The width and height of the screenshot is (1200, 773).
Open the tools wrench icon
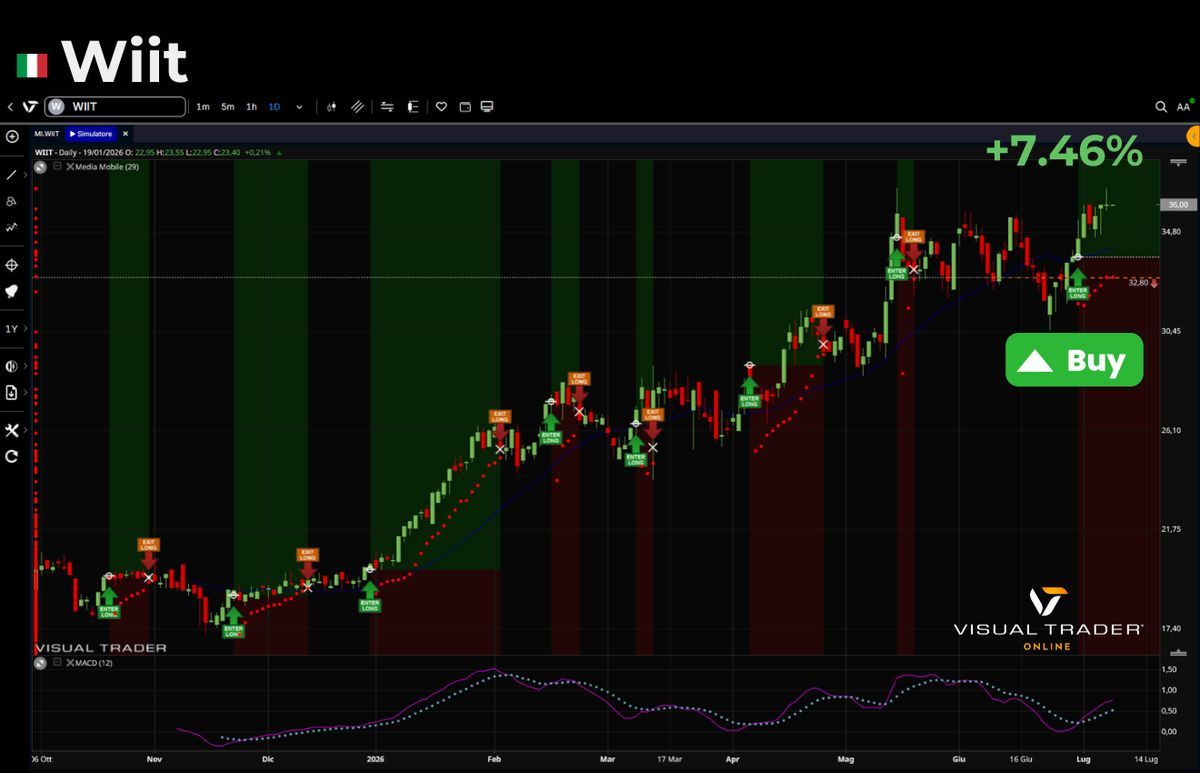click(12, 430)
